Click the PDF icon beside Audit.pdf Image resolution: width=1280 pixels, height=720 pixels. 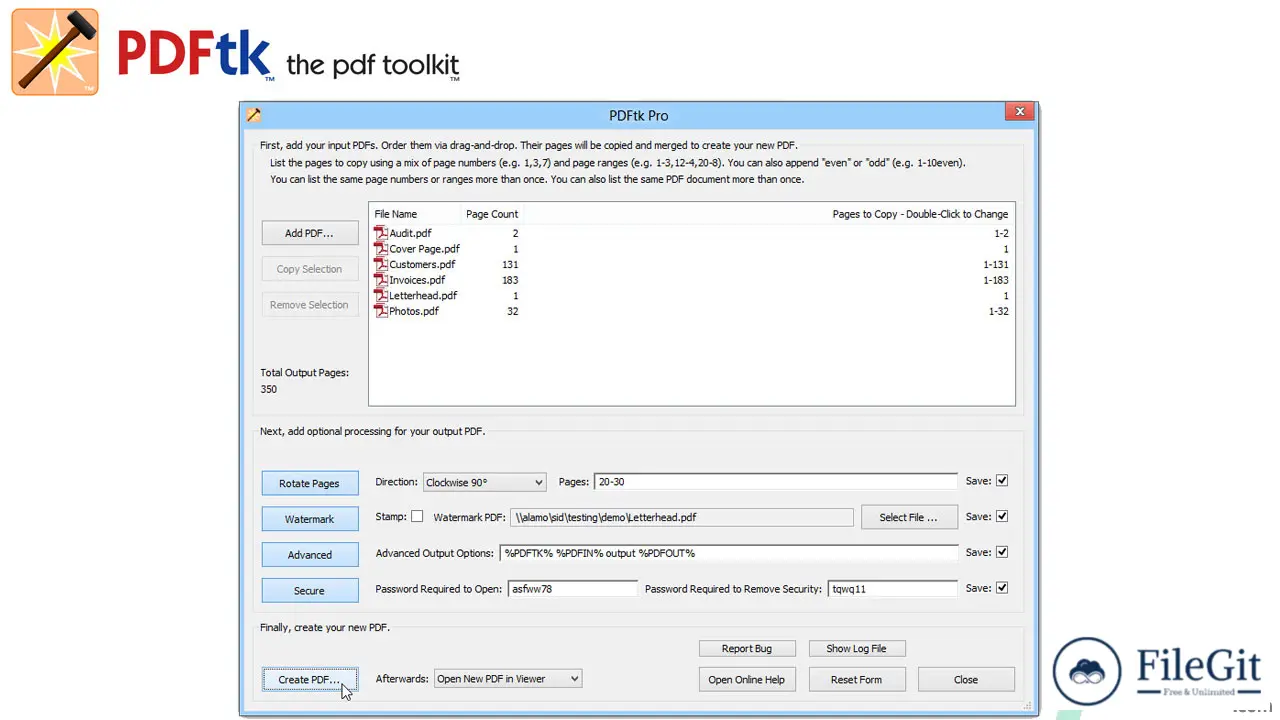click(x=381, y=233)
